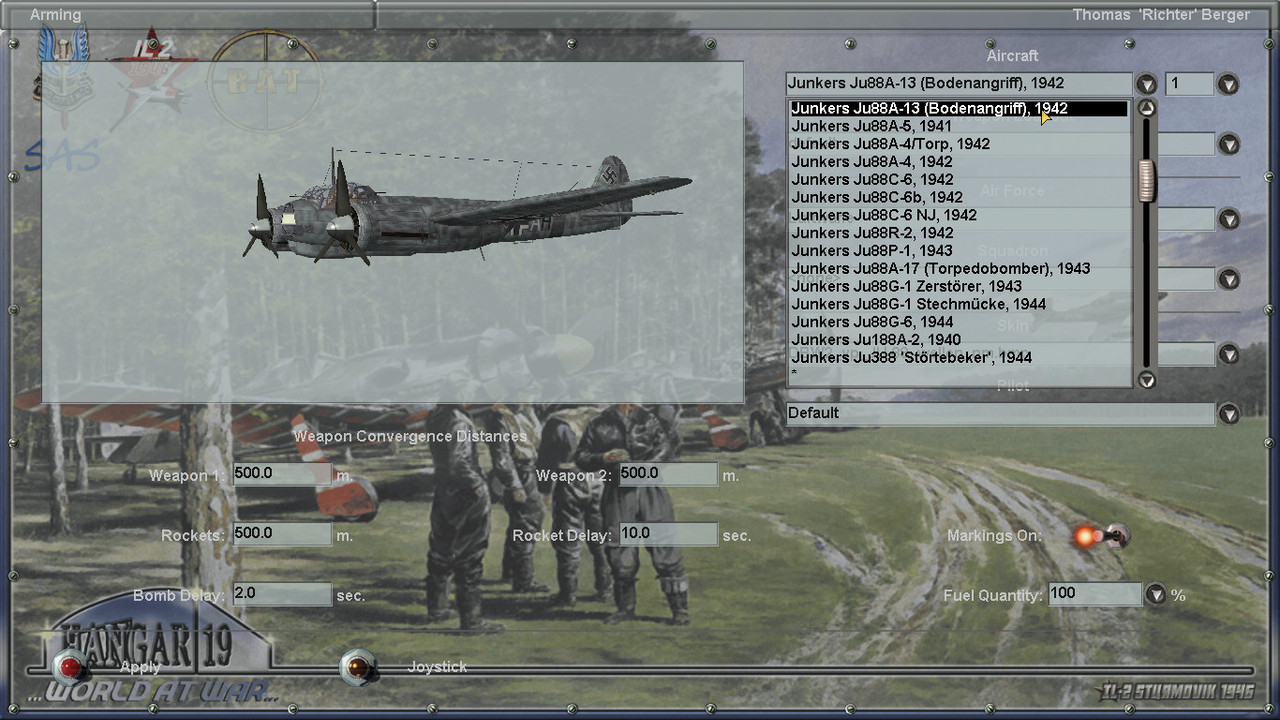
Task: Click the list scrollbar down arrow
Action: [x=1147, y=379]
